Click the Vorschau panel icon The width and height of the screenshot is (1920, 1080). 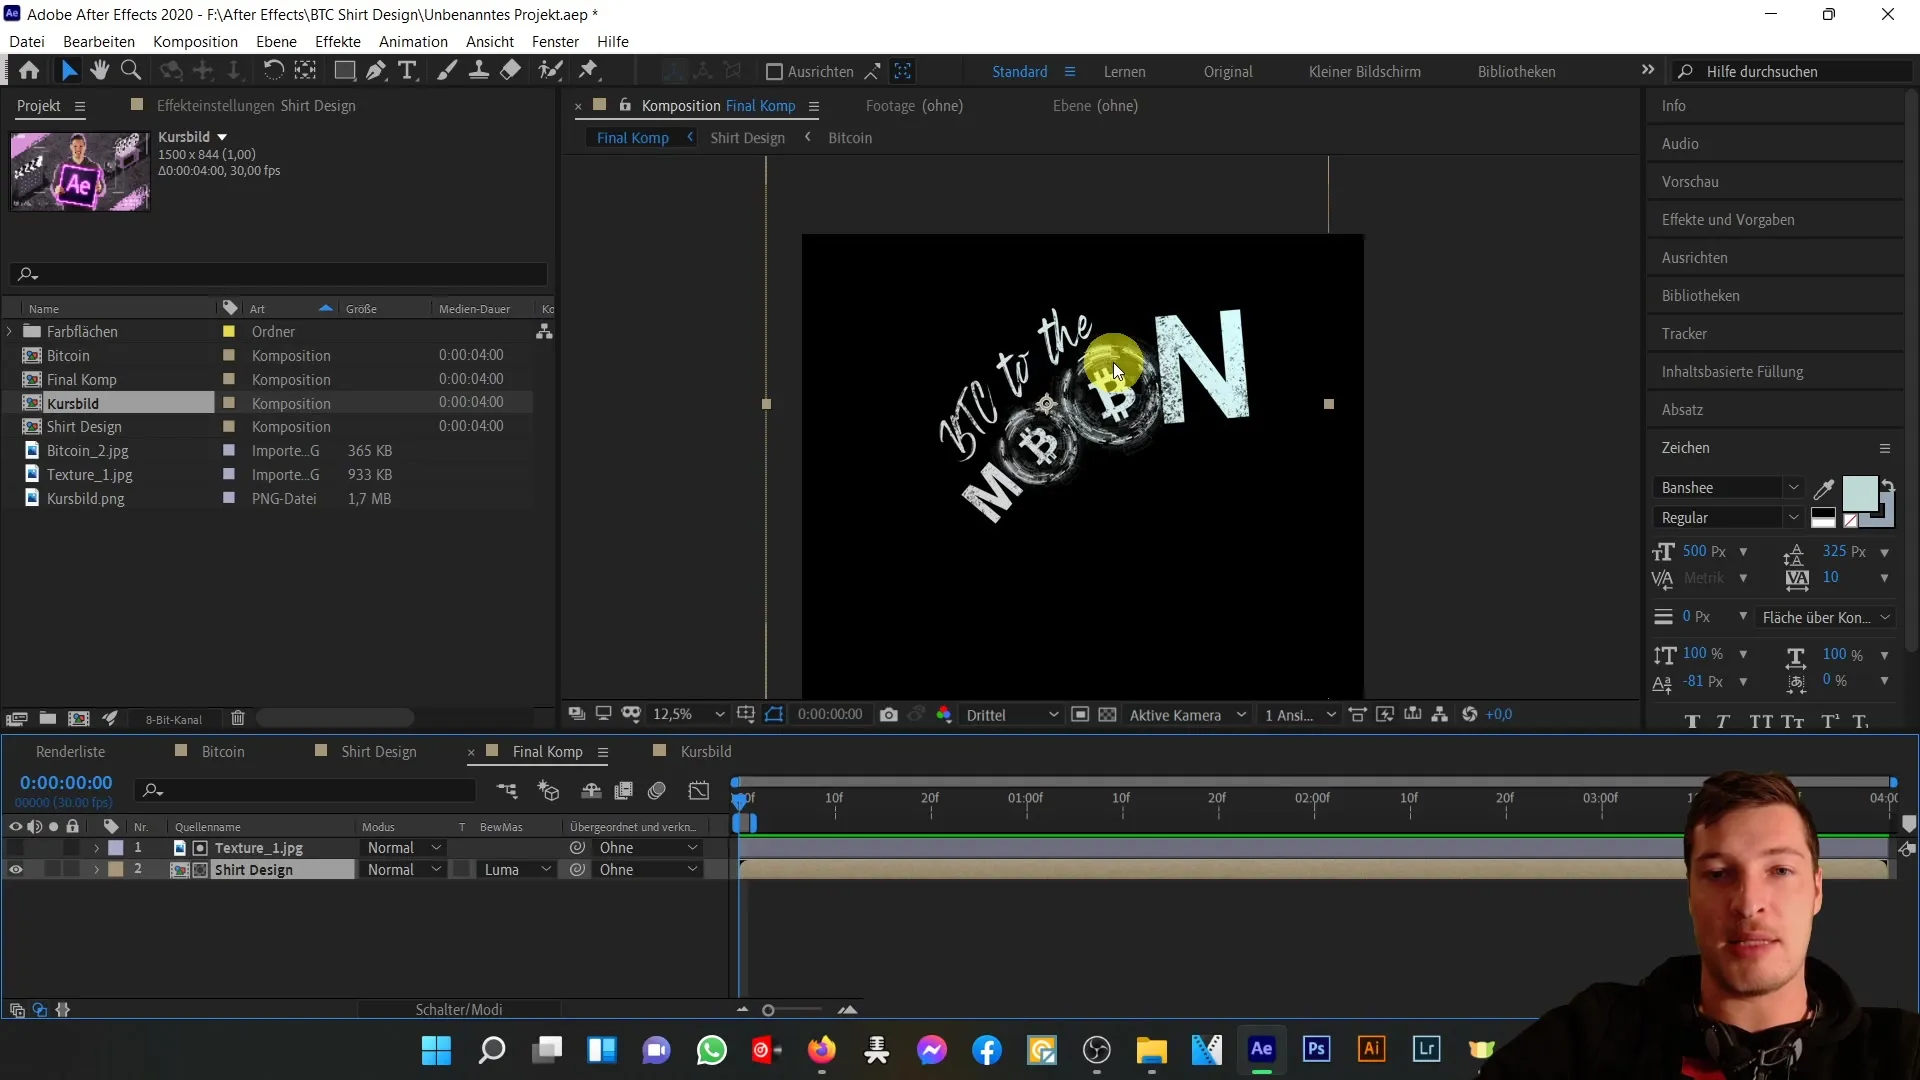click(1691, 181)
